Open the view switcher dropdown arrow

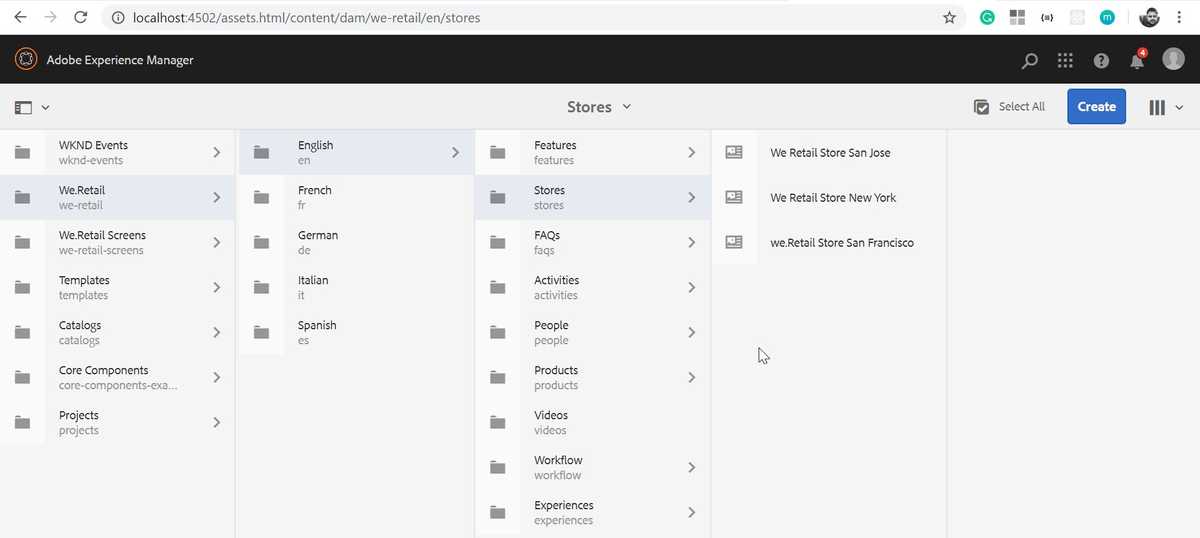click(x=1179, y=108)
